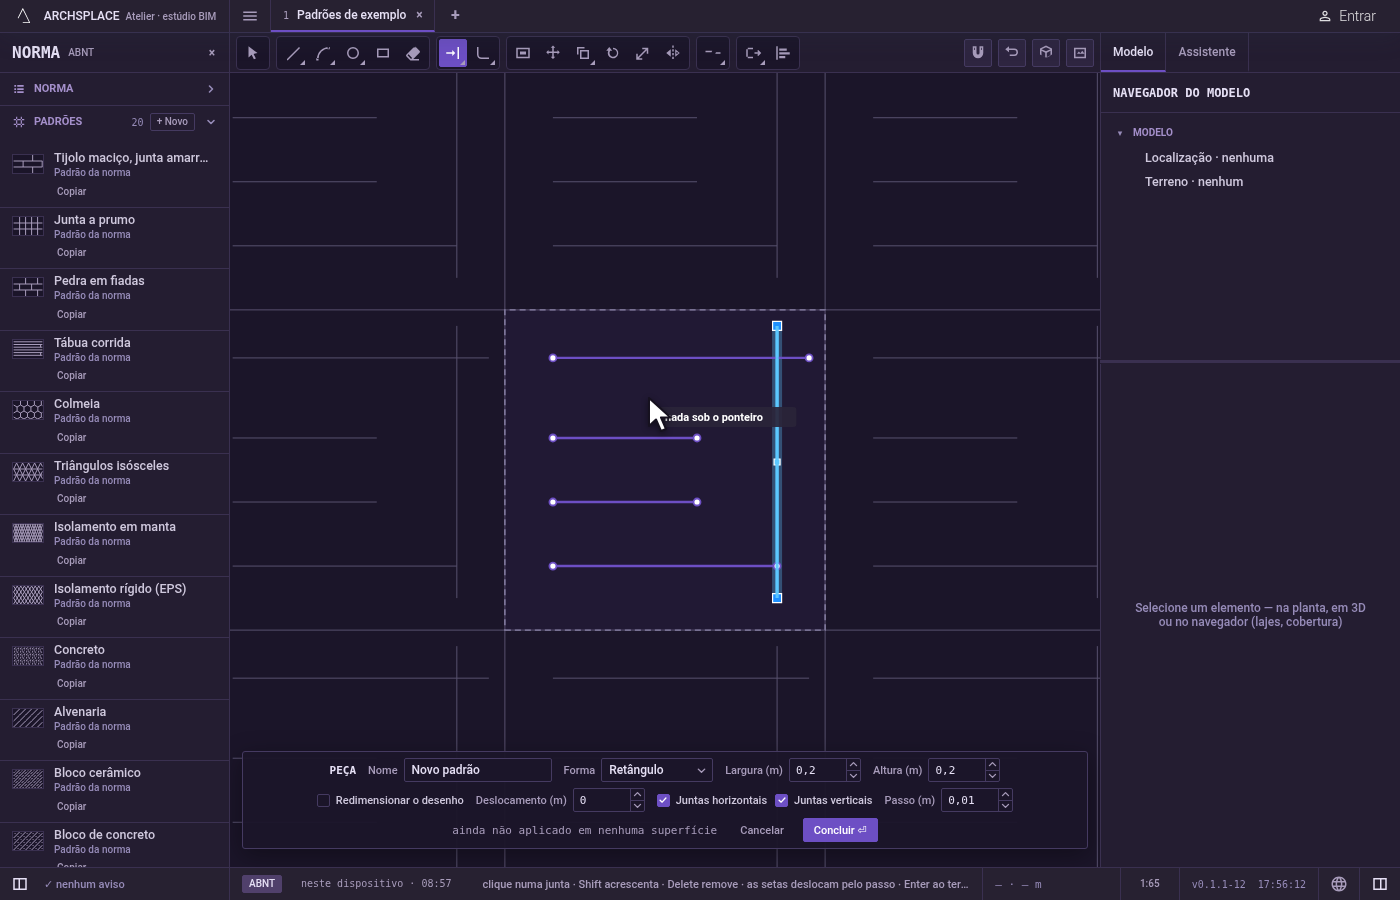This screenshot has width=1400, height=900.
Task: Uncheck Juntas verticais
Action: tap(781, 800)
